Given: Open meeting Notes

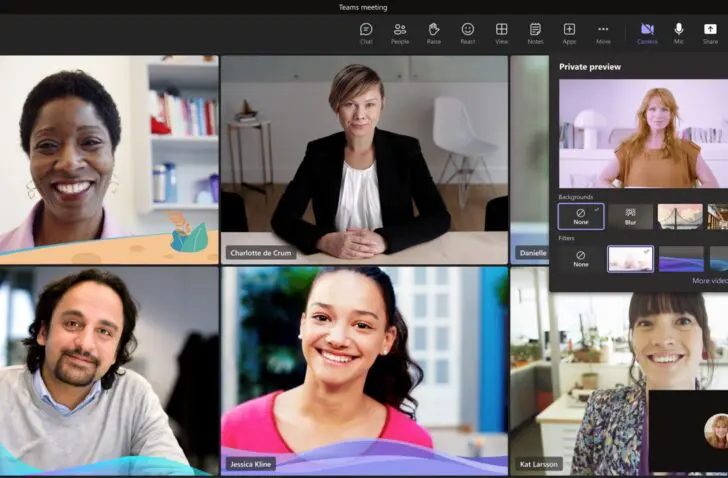Looking at the screenshot, I should pyautogui.click(x=535, y=33).
